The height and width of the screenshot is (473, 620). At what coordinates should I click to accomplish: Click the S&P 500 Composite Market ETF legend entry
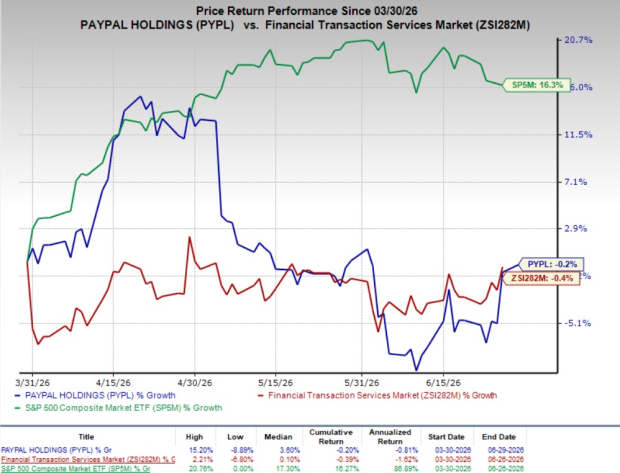pyautogui.click(x=118, y=408)
